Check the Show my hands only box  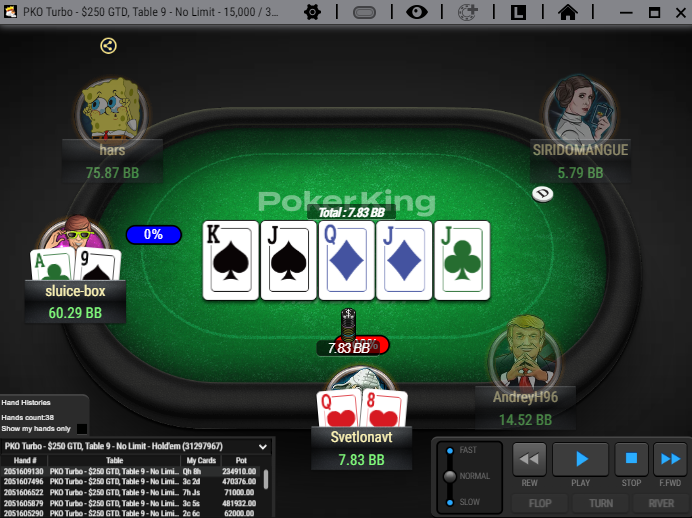point(82,429)
